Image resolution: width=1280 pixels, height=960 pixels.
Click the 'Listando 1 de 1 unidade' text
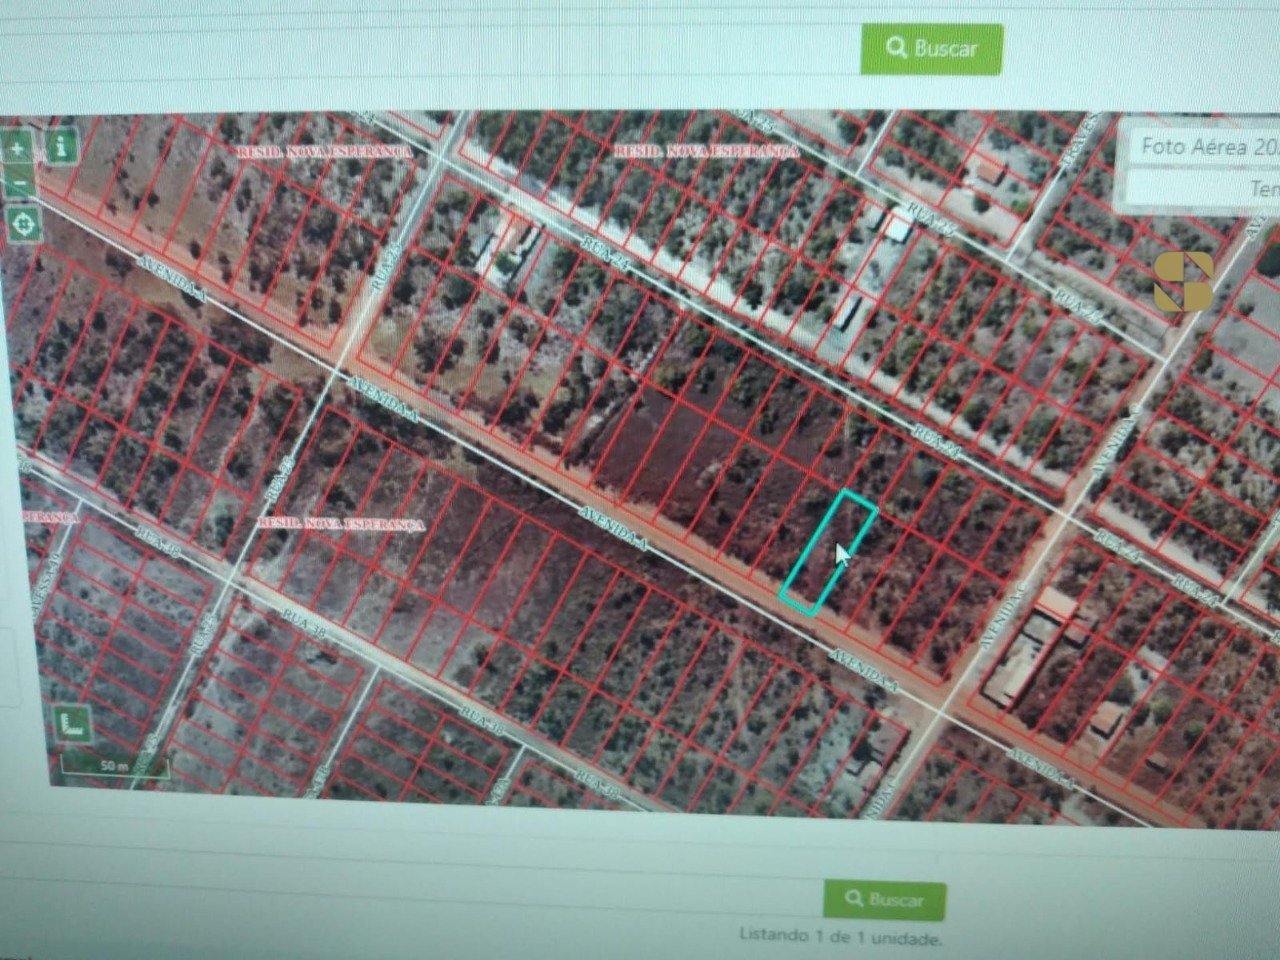(840, 938)
